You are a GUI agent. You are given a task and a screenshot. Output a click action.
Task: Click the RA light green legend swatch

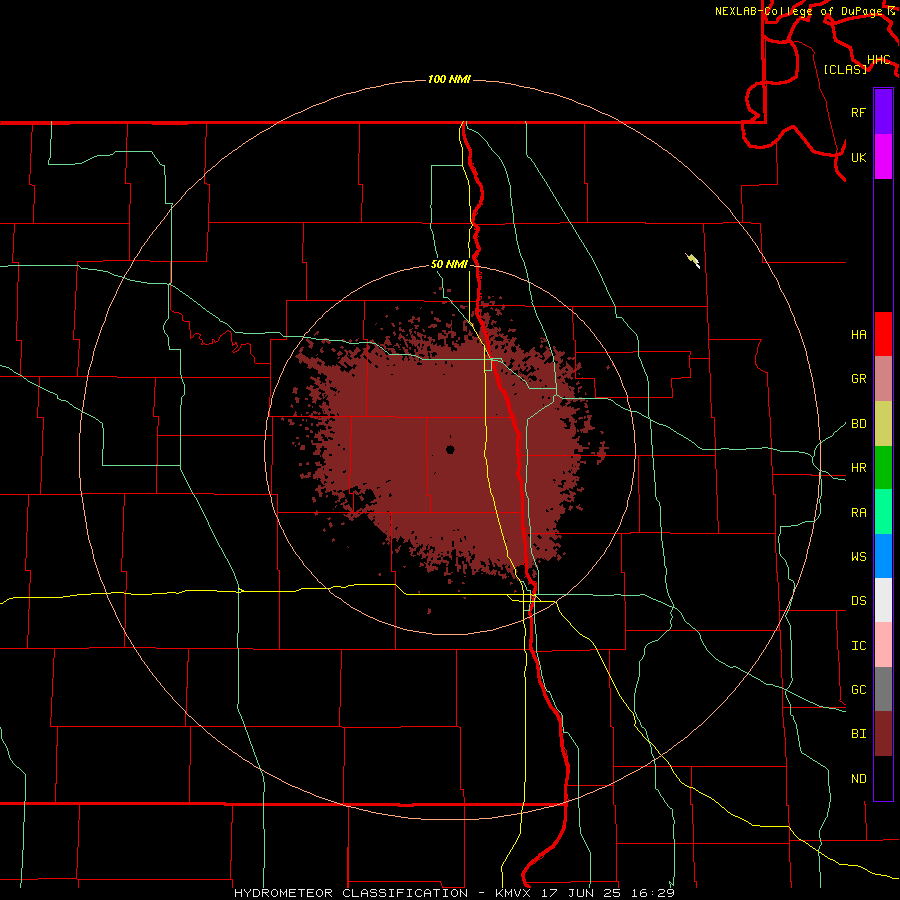pos(883,512)
